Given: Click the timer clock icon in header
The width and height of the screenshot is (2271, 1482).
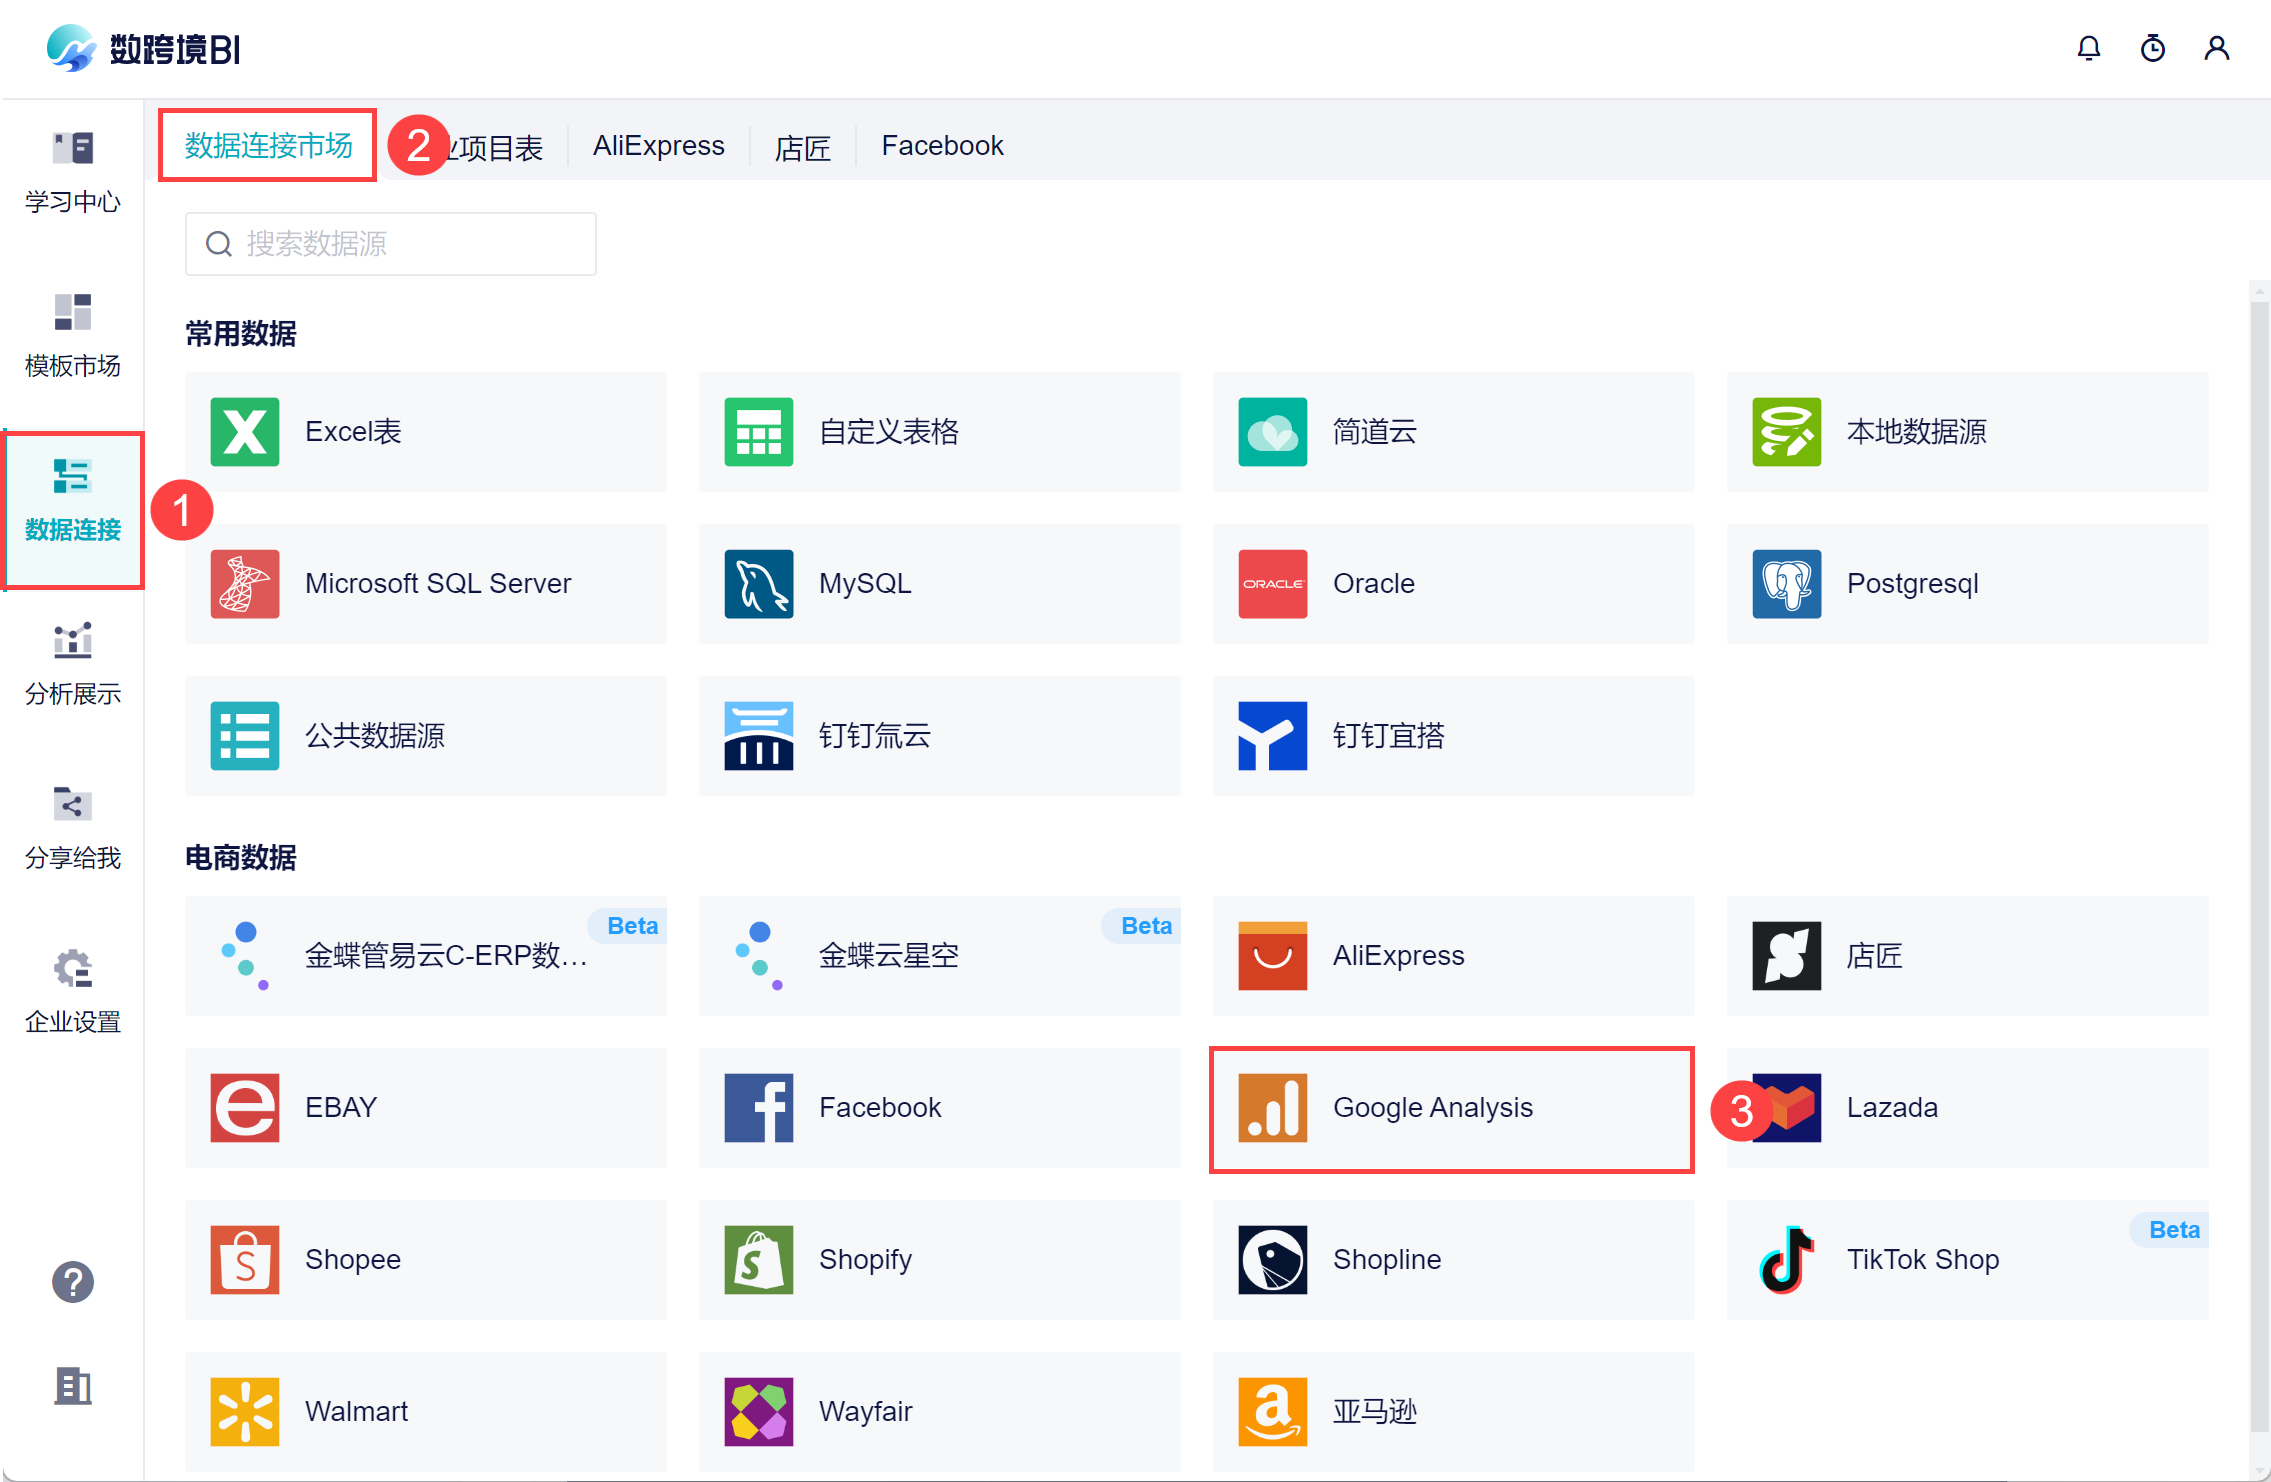Looking at the screenshot, I should 2152,48.
